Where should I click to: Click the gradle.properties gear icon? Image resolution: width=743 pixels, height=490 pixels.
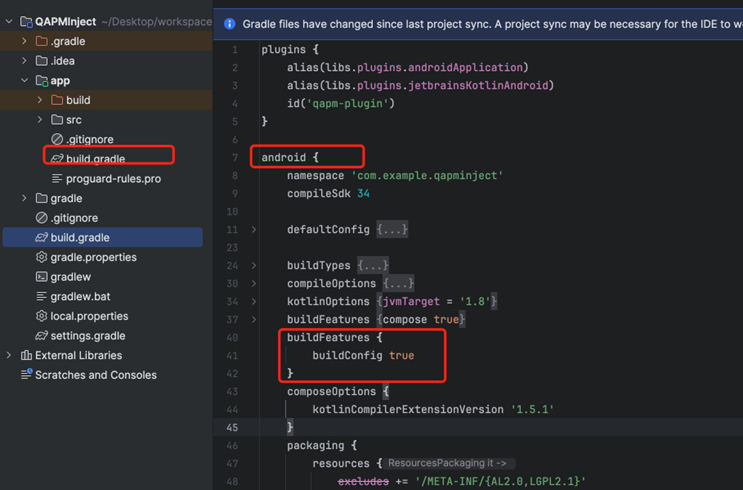click(x=41, y=257)
